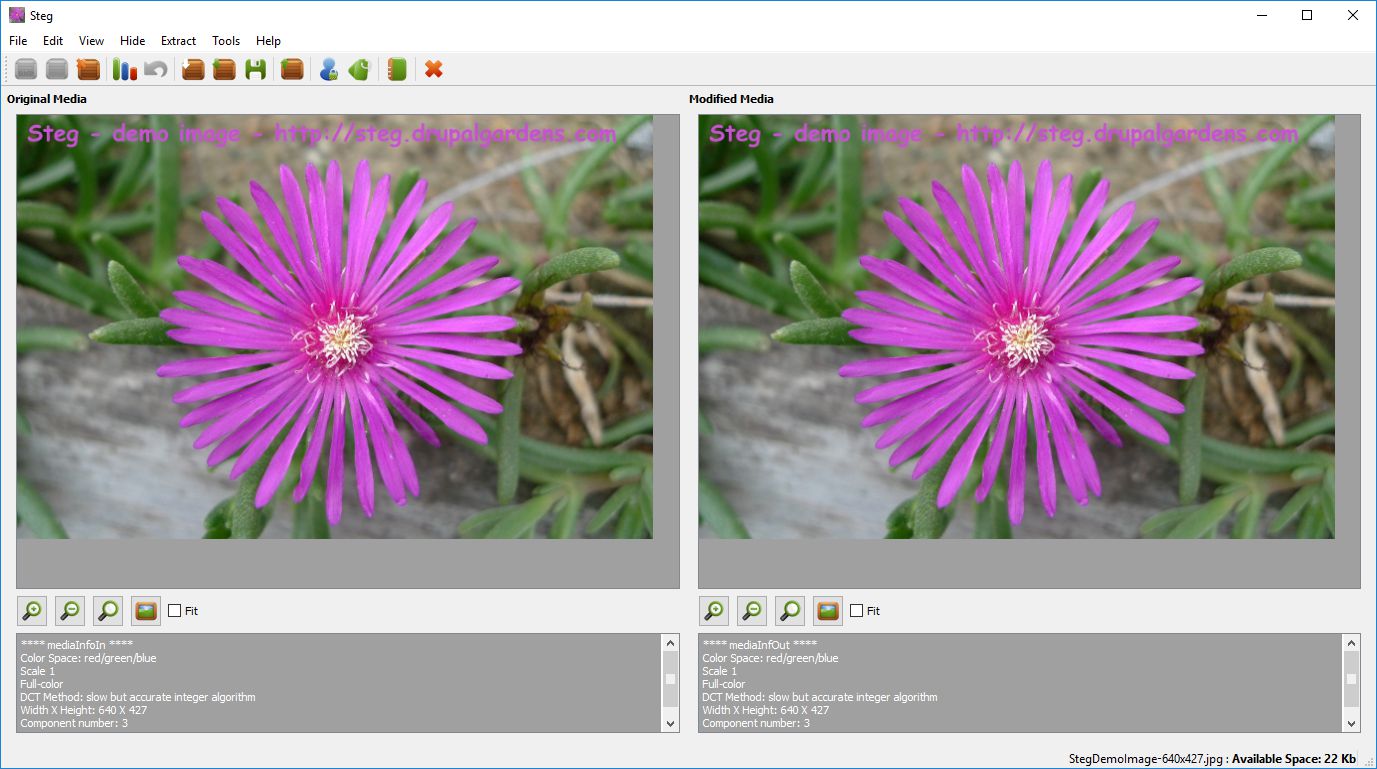Screen dimensions: 1377x769
Task: Minimize the Steg window
Action: (1261, 15)
